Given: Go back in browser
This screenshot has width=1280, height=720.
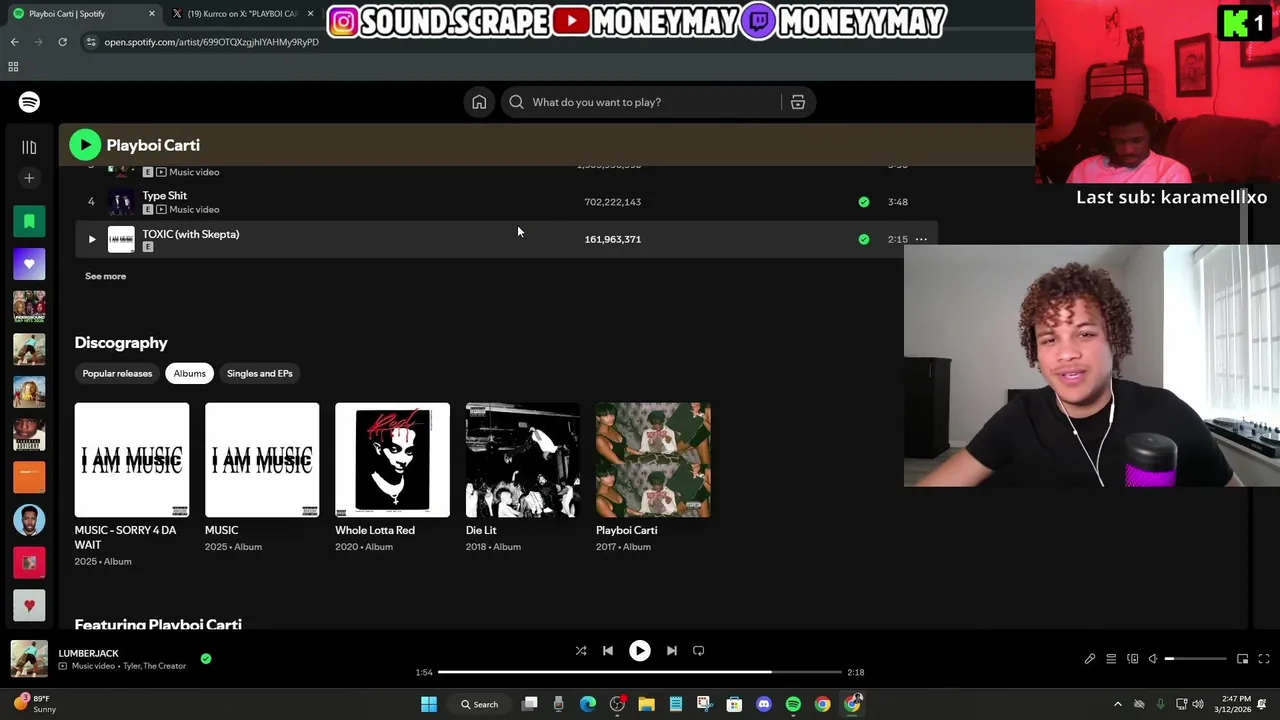Looking at the screenshot, I should click(14, 42).
